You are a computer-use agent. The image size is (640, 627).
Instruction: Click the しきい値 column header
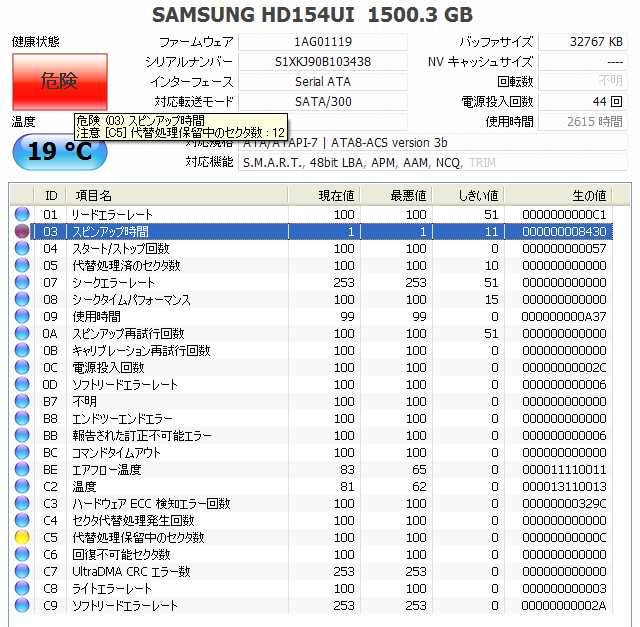[x=468, y=196]
